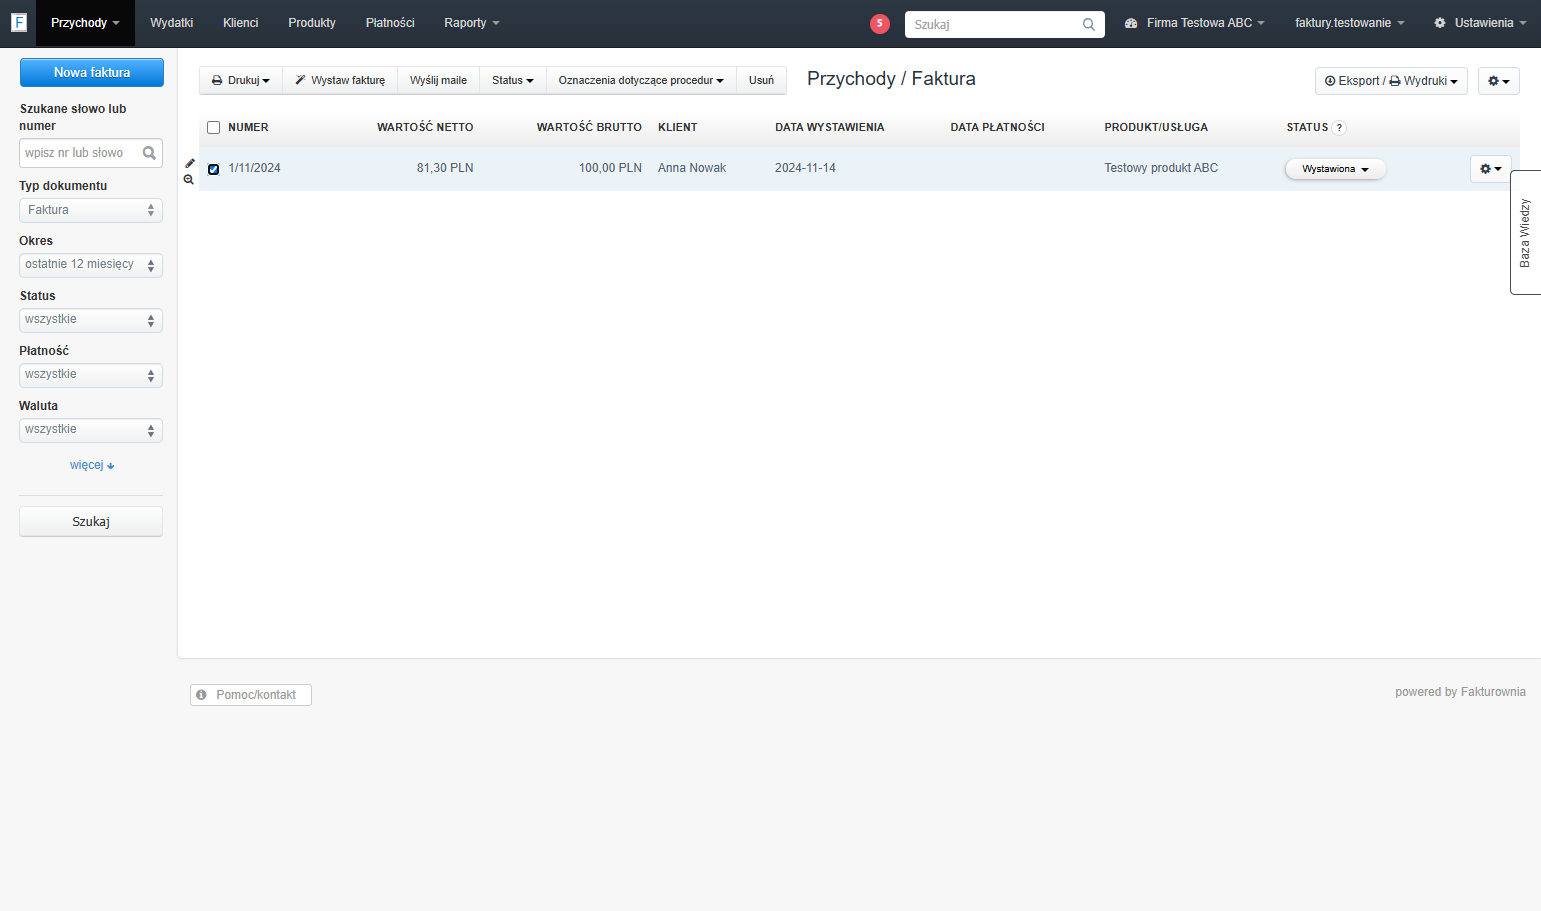Image resolution: width=1541 pixels, height=911 pixels.
Task: Open invoice number 1/11/2024 link
Action: pos(254,168)
